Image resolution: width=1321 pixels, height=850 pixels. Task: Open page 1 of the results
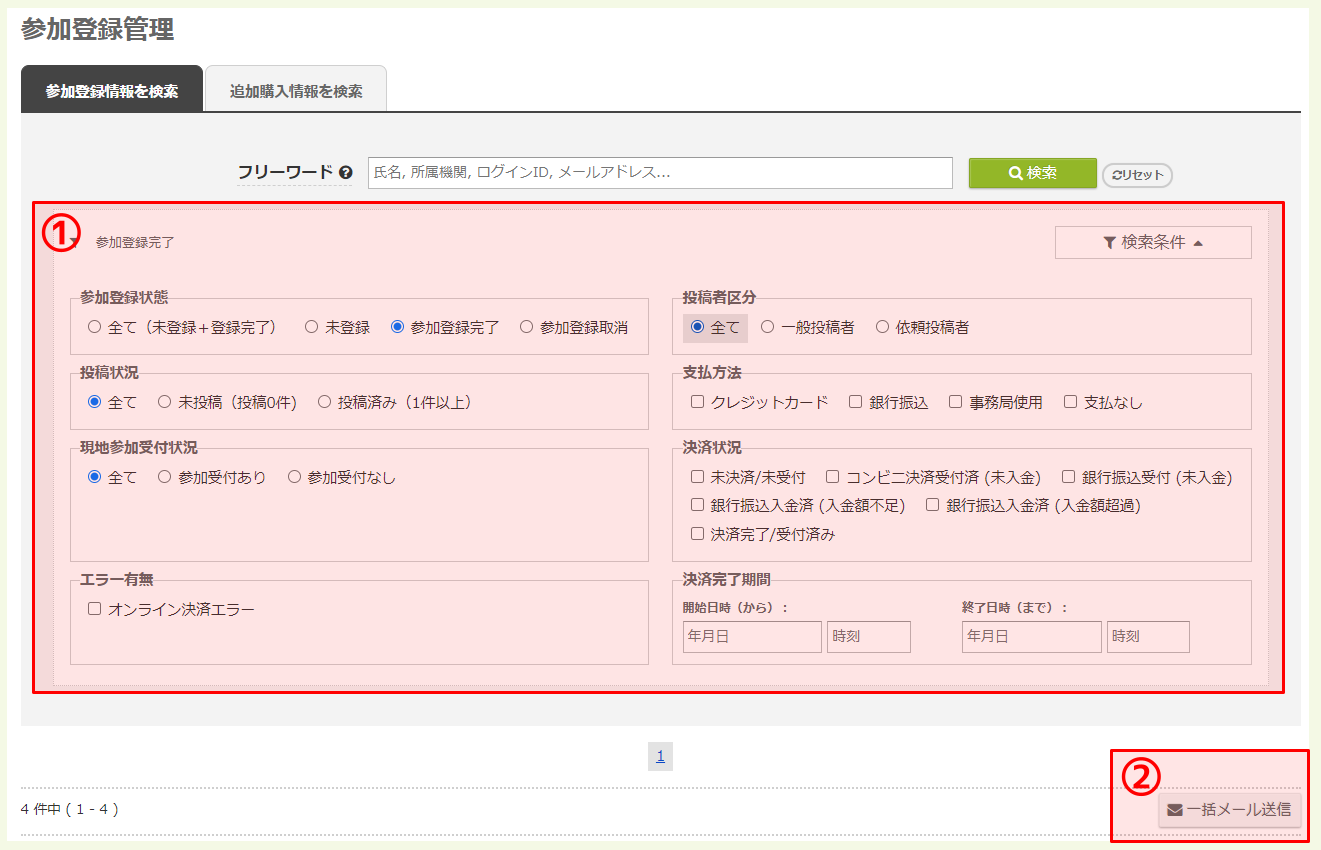click(660, 756)
